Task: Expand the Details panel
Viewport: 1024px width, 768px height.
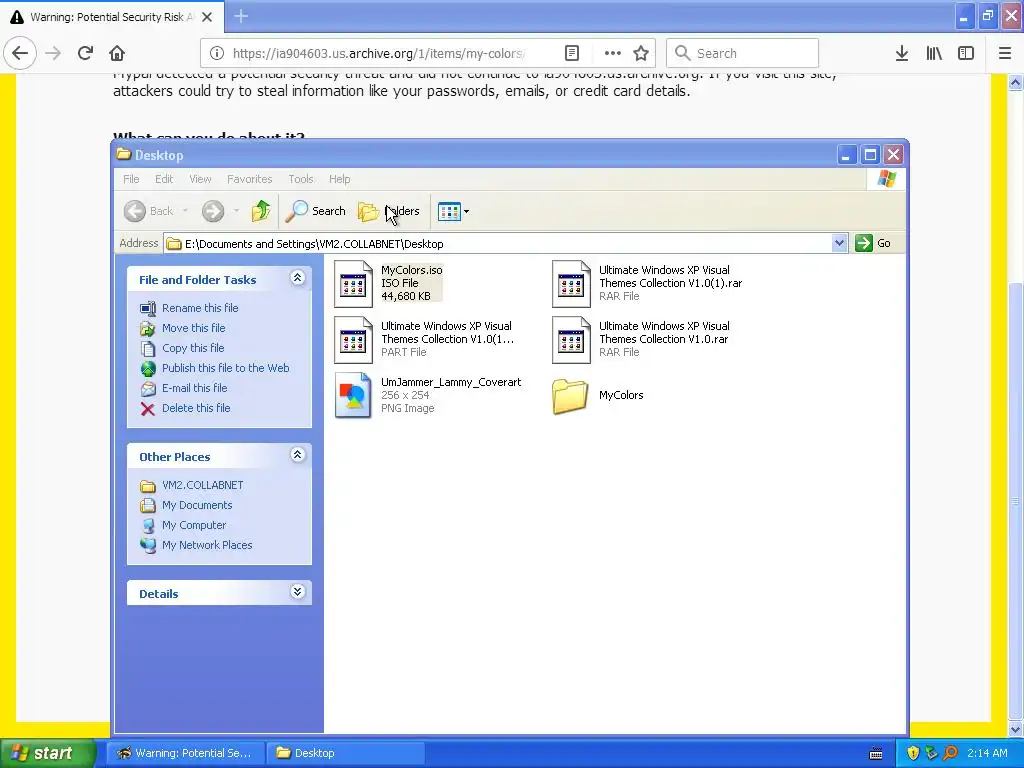Action: click(297, 592)
